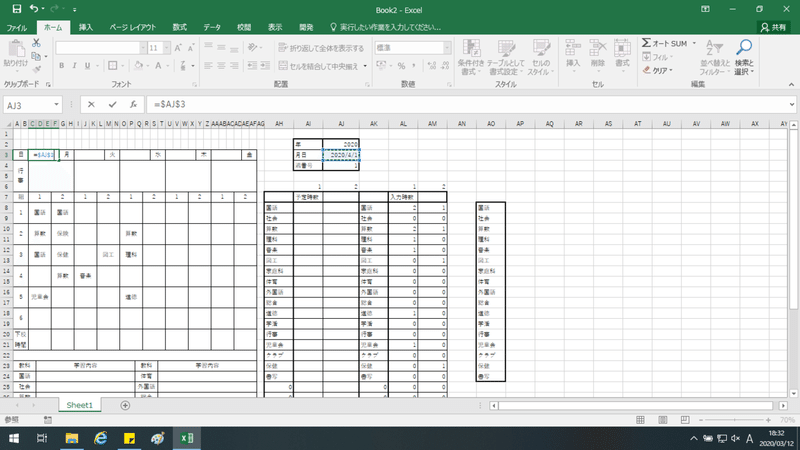The height and width of the screenshot is (450, 800).
Task: Switch to the Page Layout tab
Action: tap(133, 27)
